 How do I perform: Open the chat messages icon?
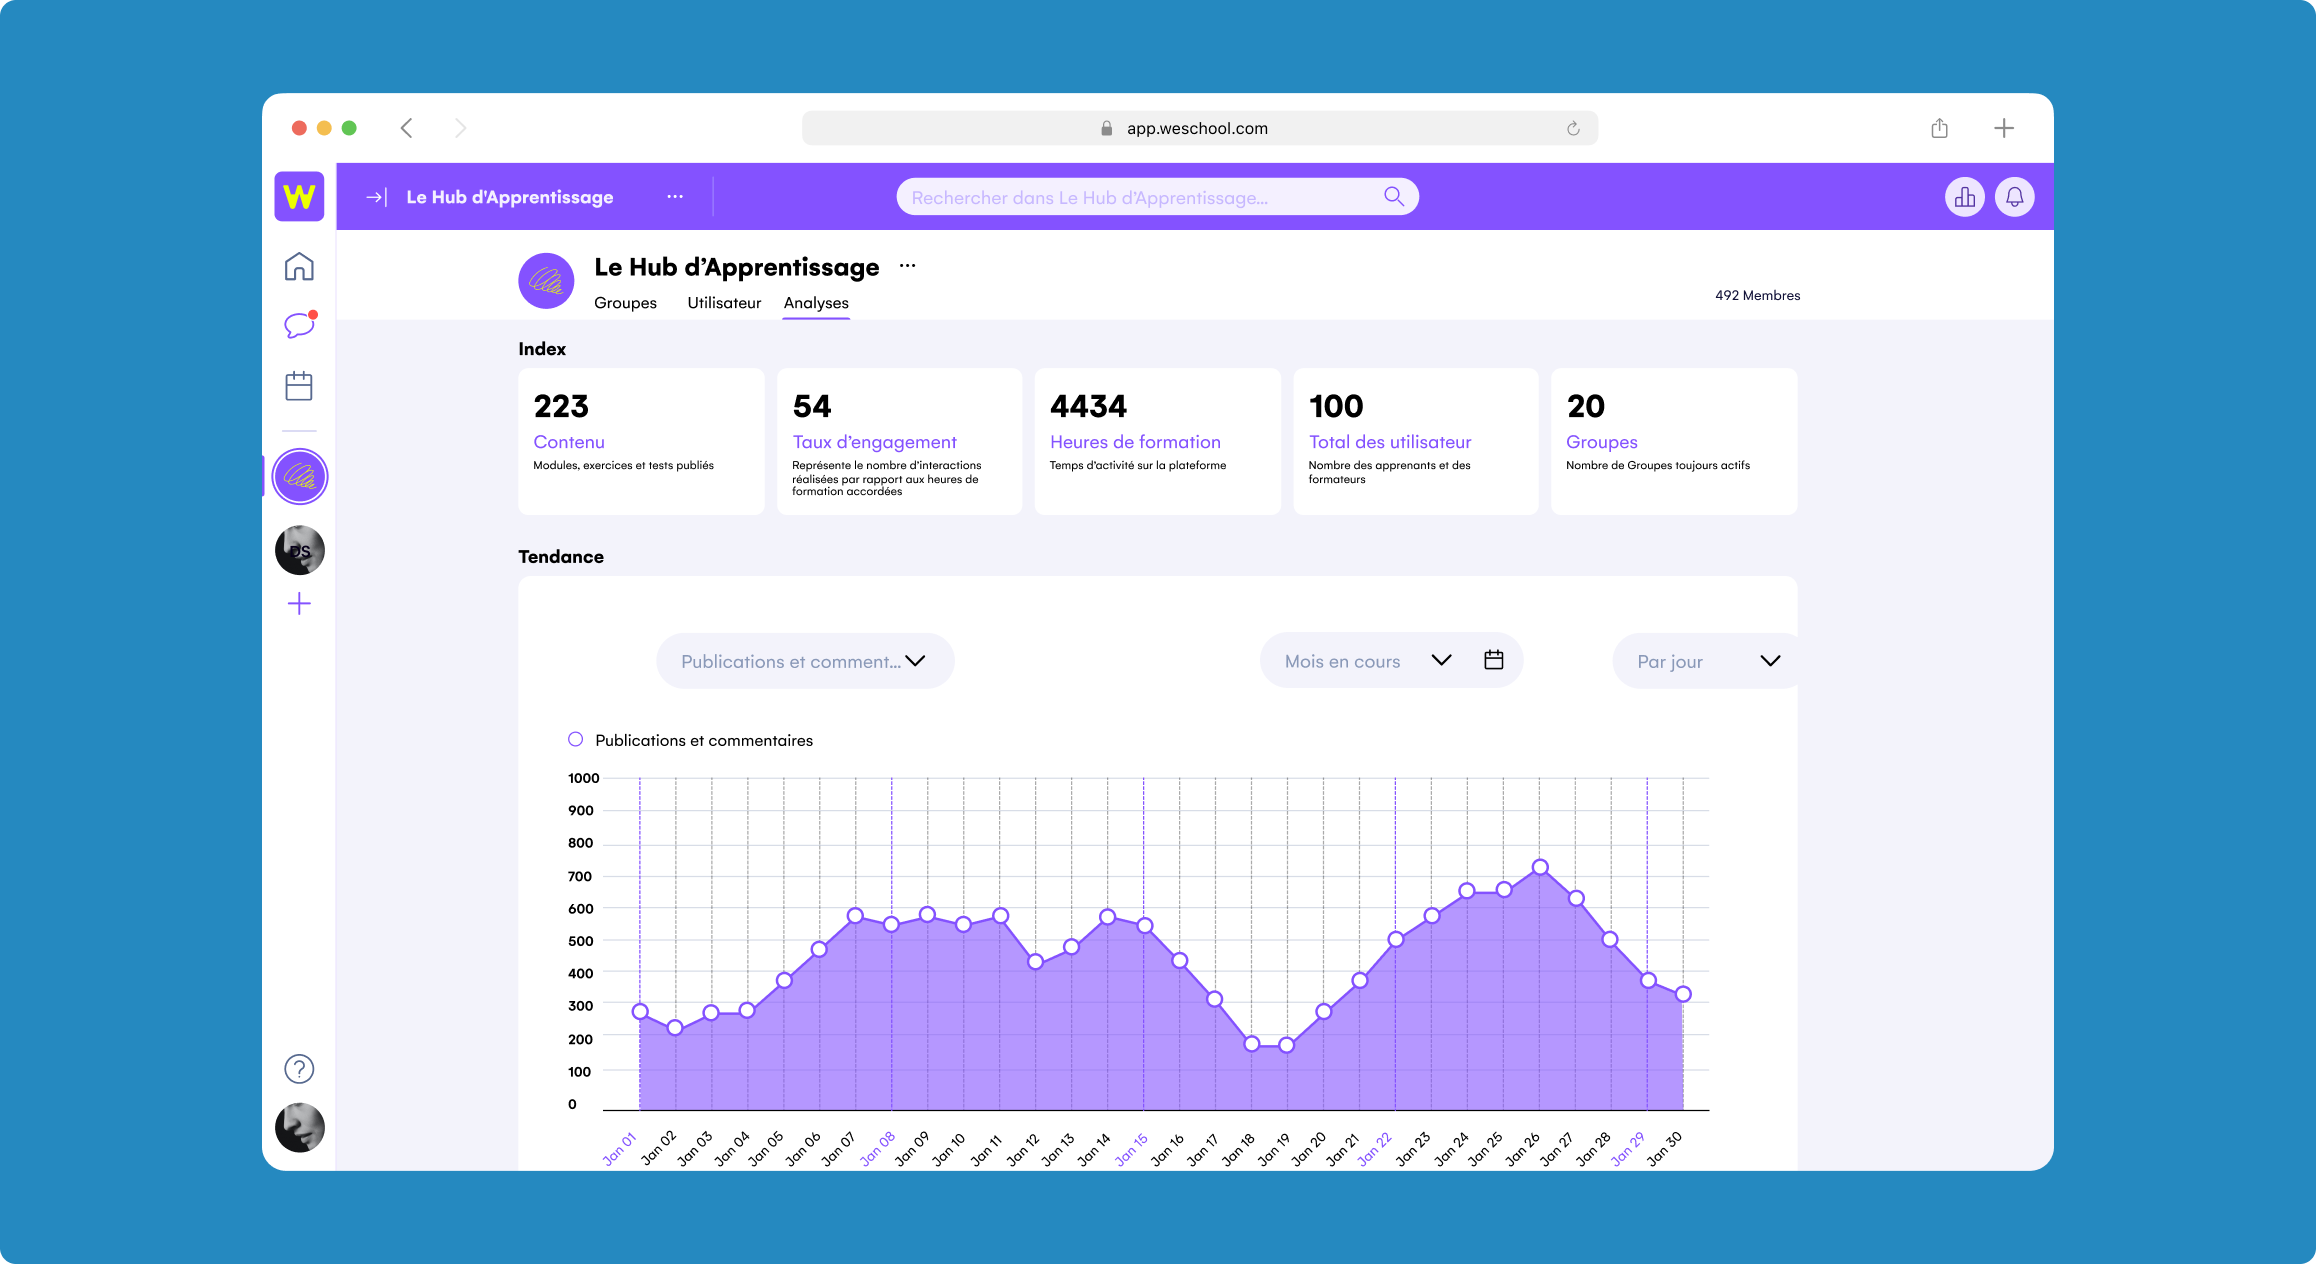coord(299,325)
